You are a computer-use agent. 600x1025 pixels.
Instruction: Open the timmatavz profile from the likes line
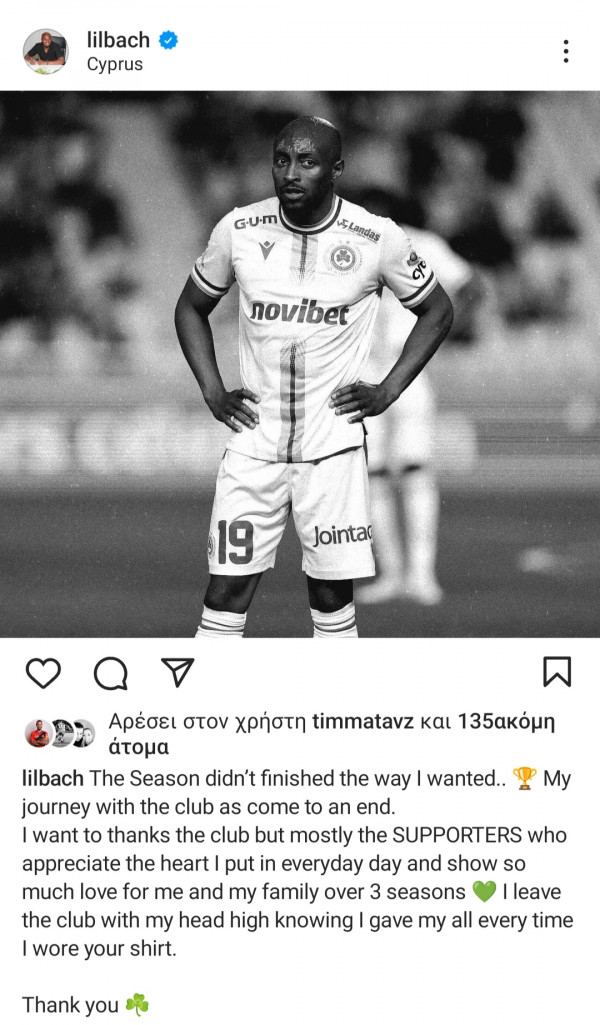click(x=363, y=722)
